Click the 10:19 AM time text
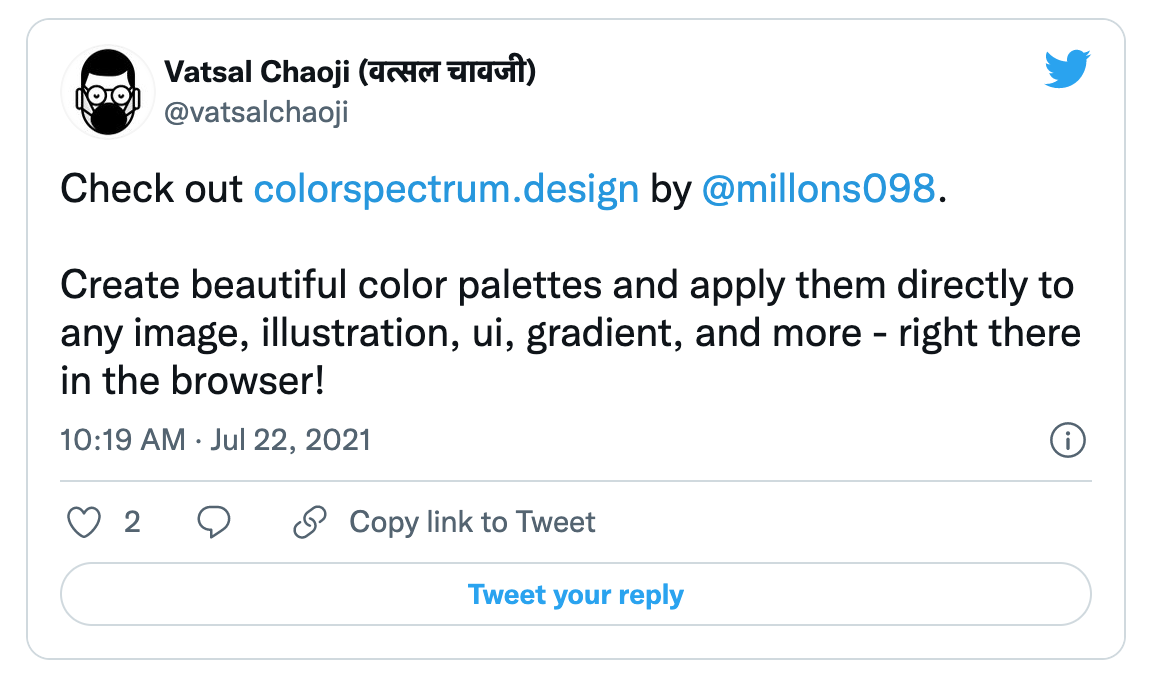1152x676 pixels. pos(122,440)
